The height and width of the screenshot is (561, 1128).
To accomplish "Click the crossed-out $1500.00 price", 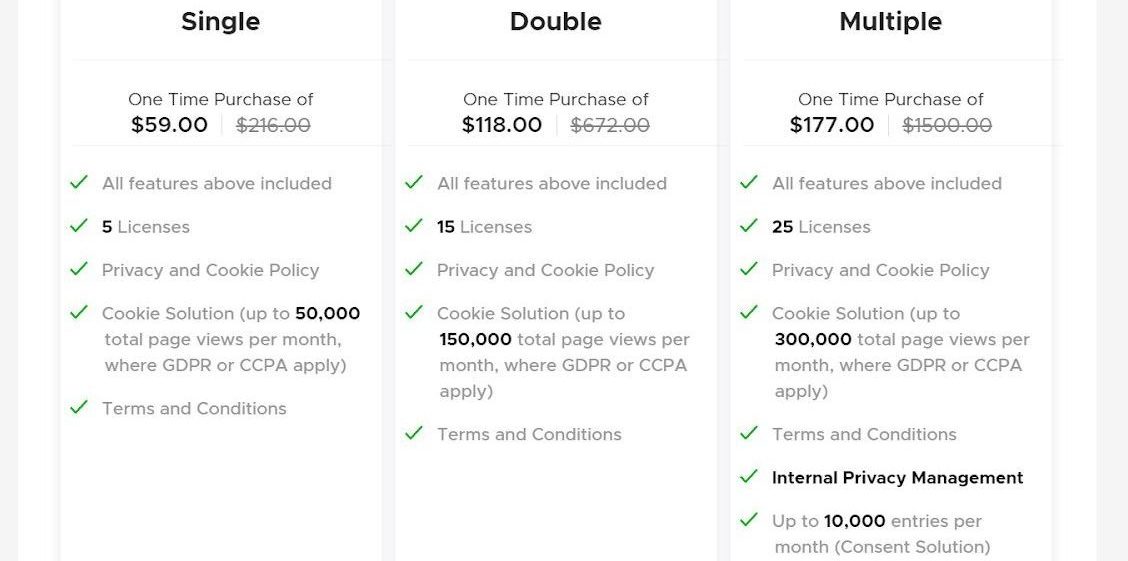I will [x=947, y=126].
